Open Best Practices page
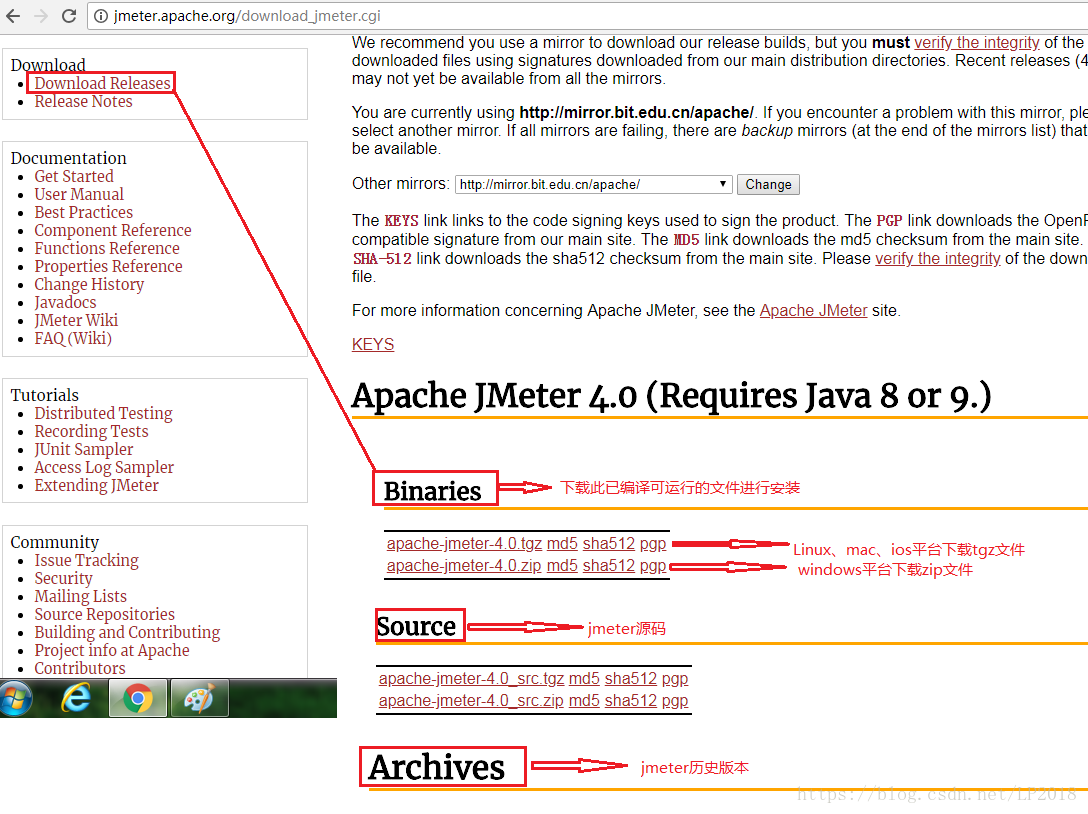 83,212
